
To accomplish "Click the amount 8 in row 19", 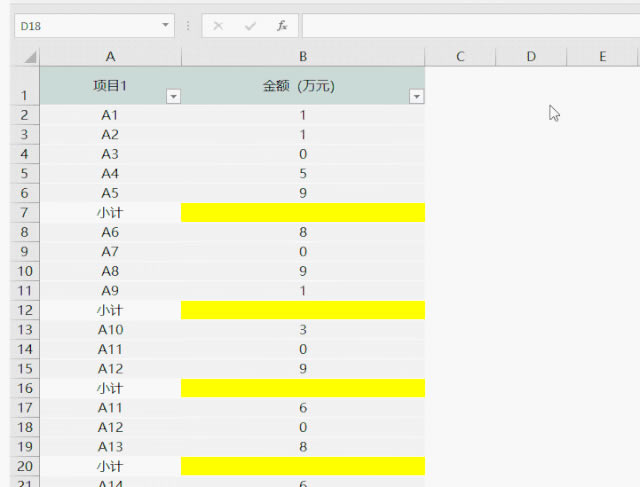I will coord(303,447).
